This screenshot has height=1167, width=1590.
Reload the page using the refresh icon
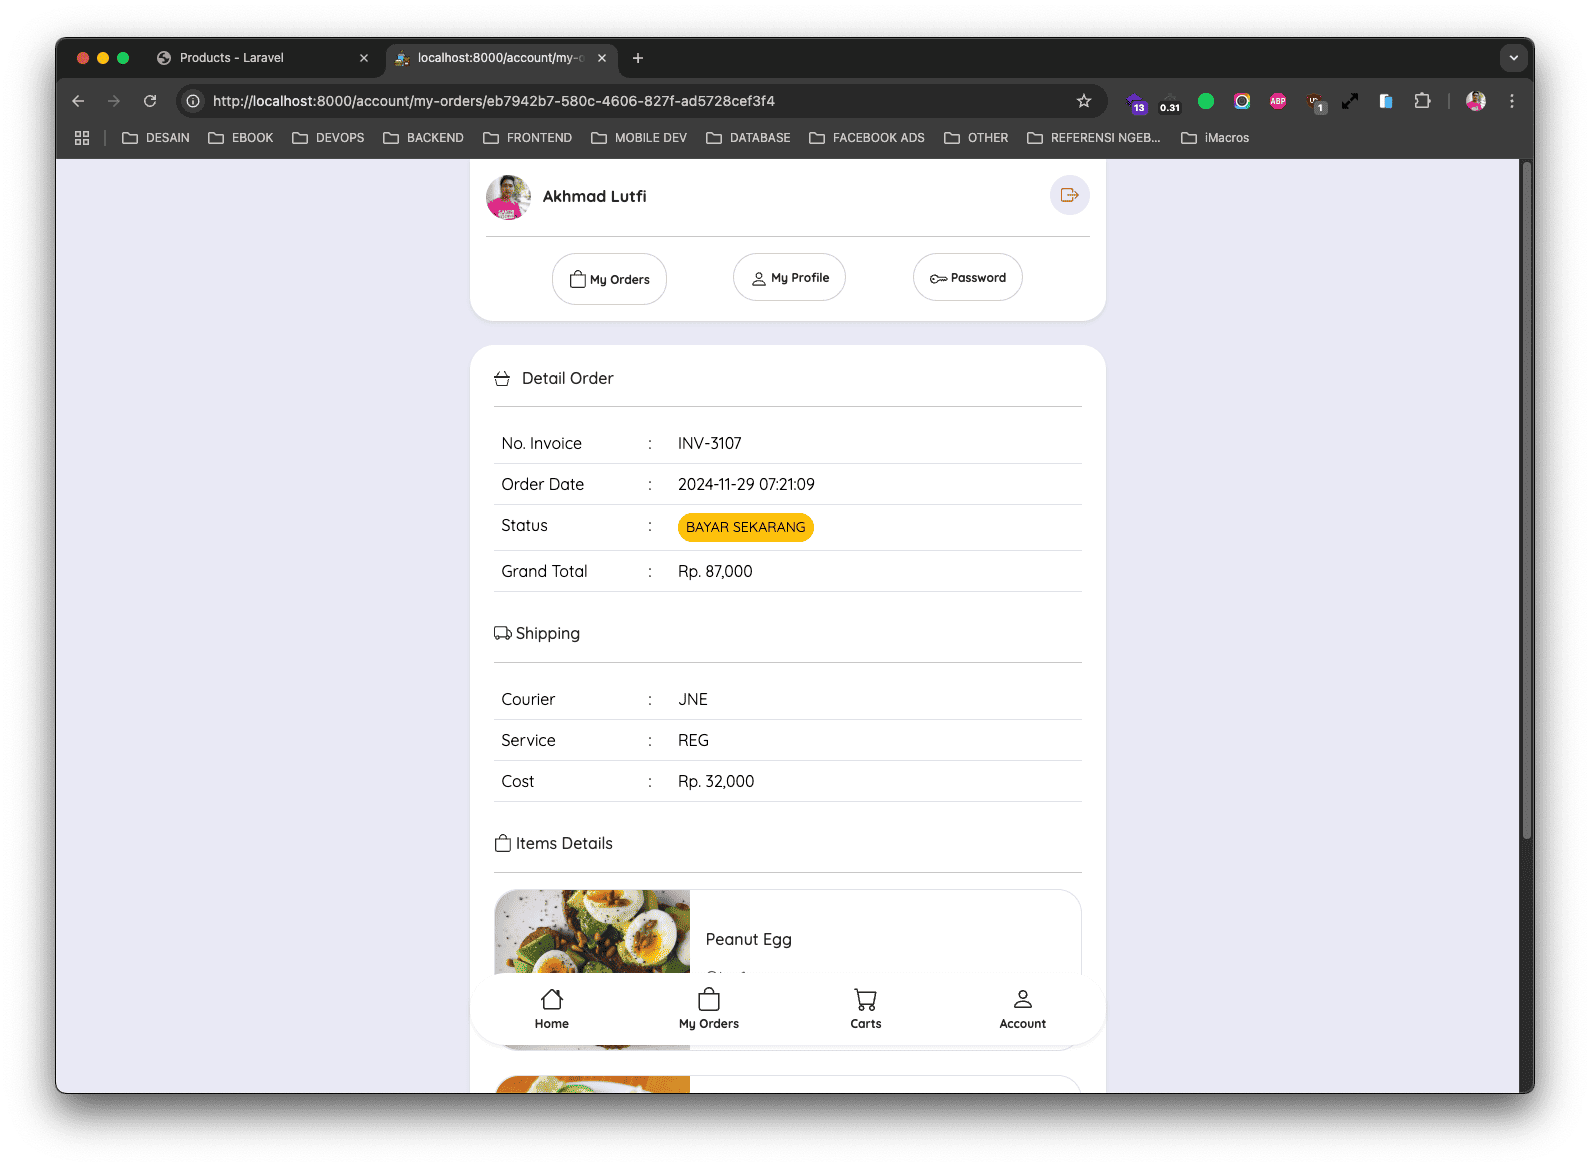pyautogui.click(x=150, y=101)
